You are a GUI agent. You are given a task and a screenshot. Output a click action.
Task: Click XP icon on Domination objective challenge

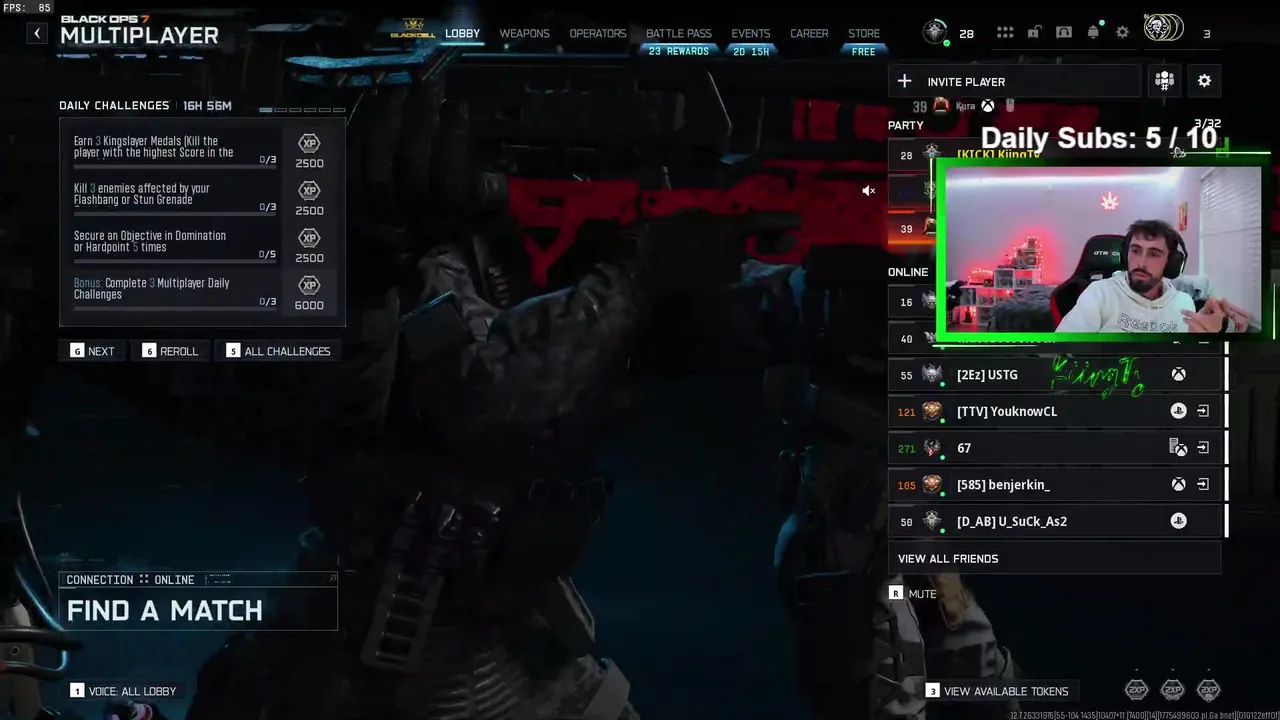point(310,238)
